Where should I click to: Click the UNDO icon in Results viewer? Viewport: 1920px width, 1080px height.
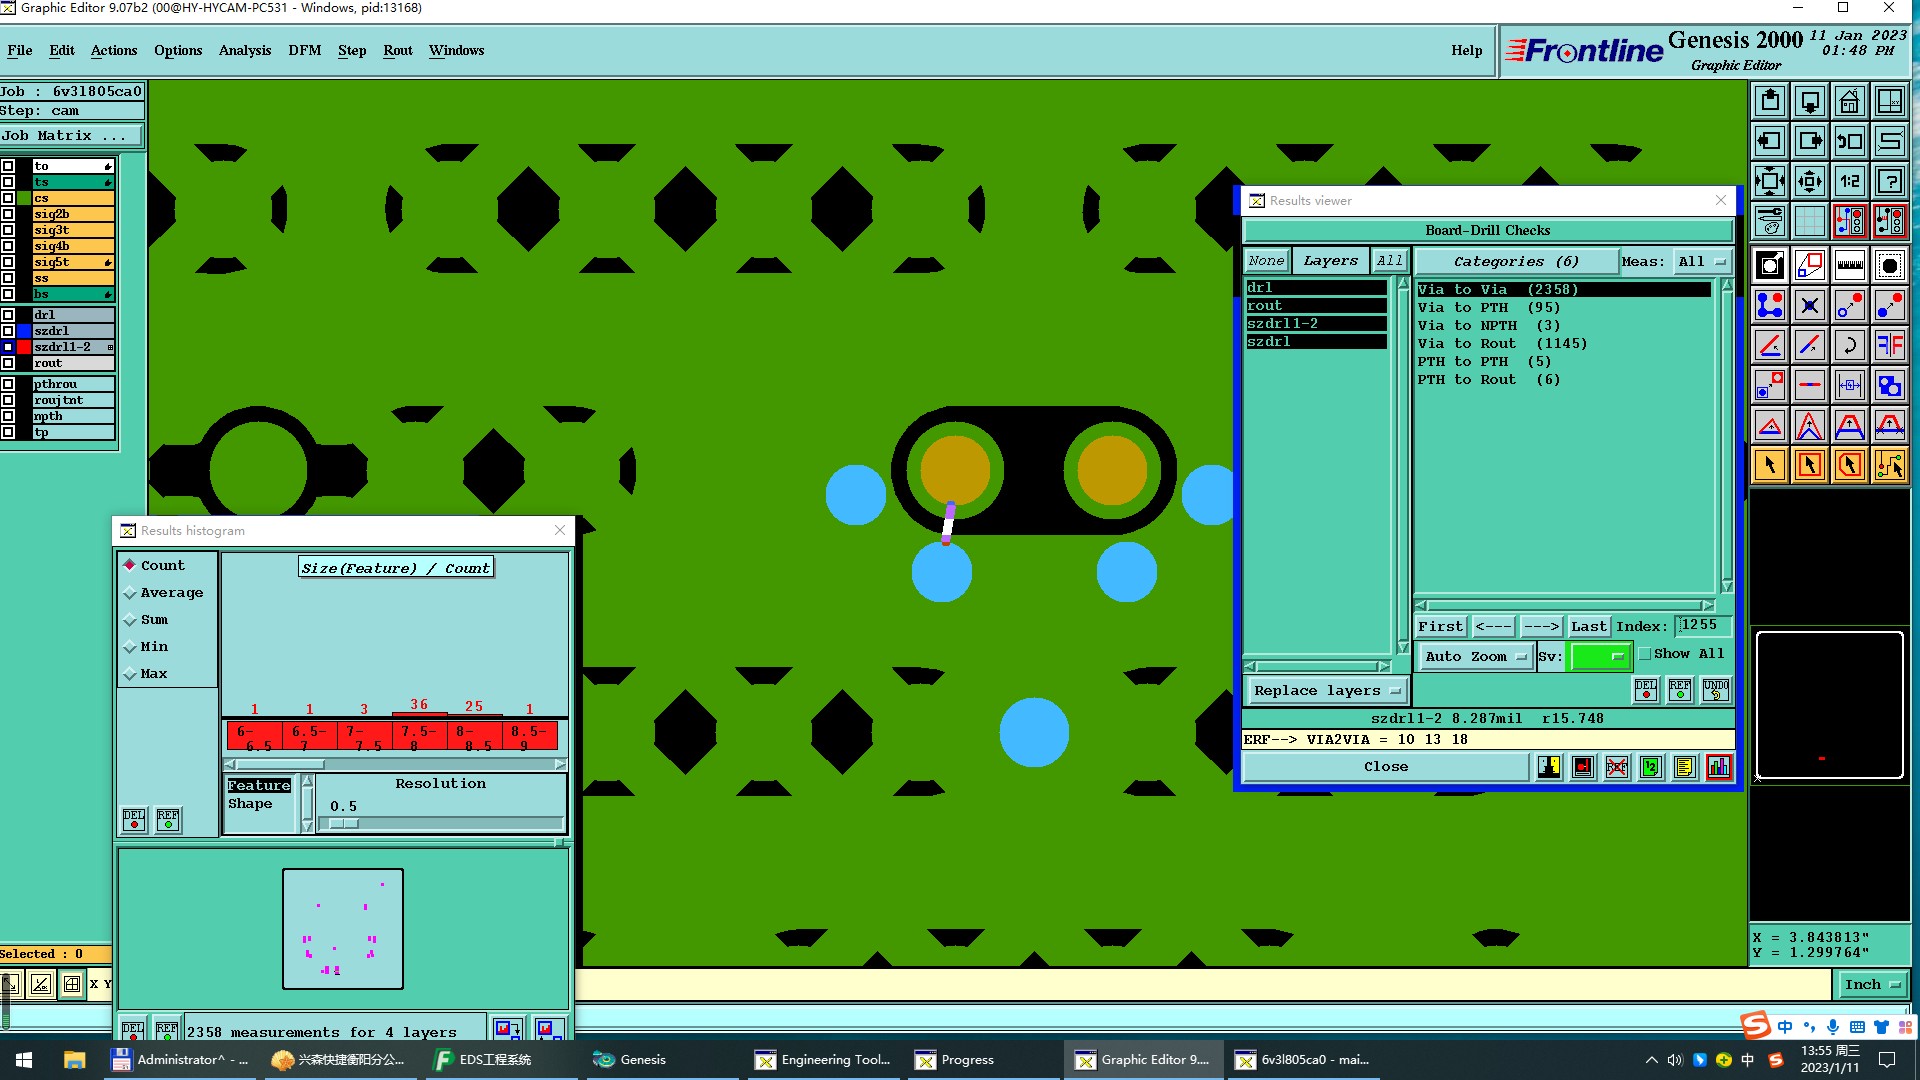tap(1715, 690)
